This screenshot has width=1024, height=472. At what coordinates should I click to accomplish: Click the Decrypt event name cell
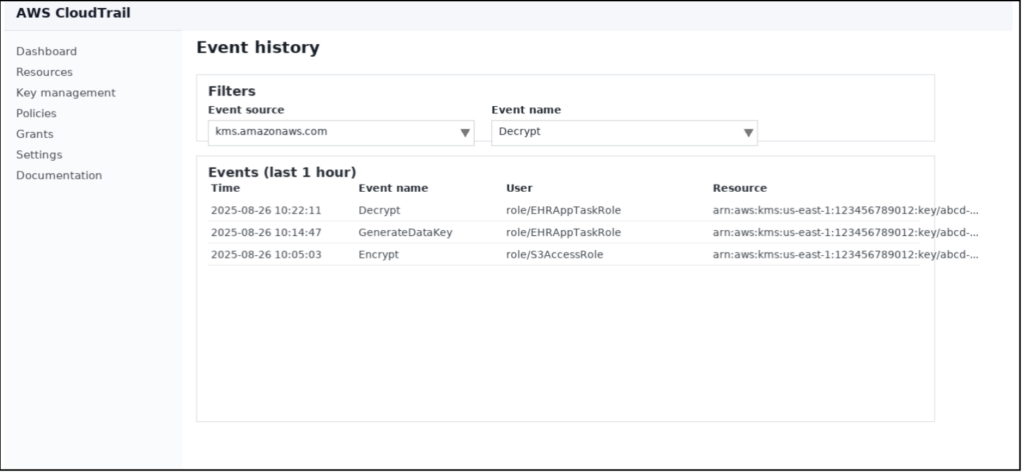click(379, 210)
